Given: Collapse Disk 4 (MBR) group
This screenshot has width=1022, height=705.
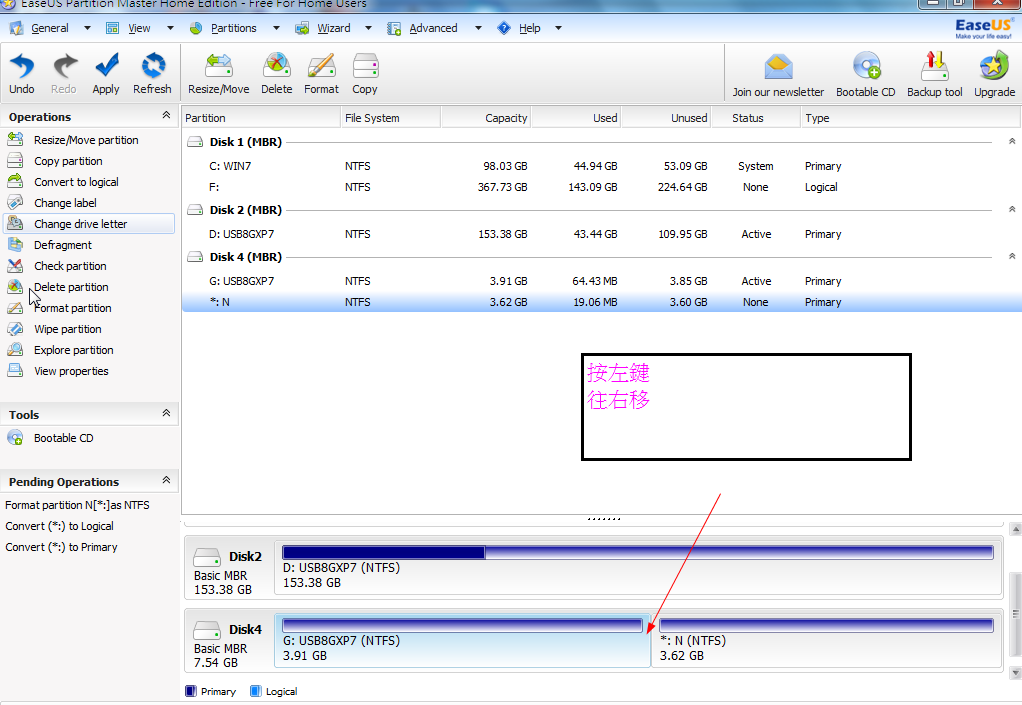Looking at the screenshot, I should click(1012, 257).
